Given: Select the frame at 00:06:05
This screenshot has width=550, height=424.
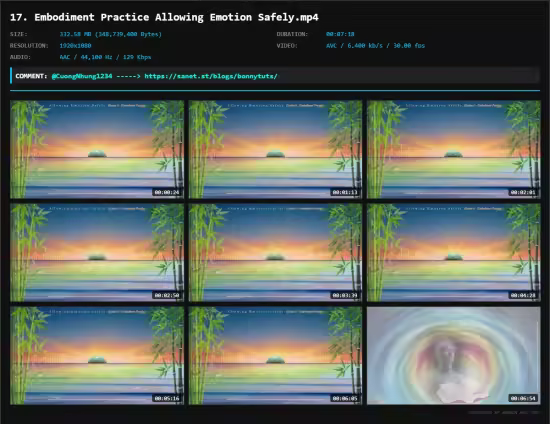Looking at the screenshot, I should click(x=275, y=356).
